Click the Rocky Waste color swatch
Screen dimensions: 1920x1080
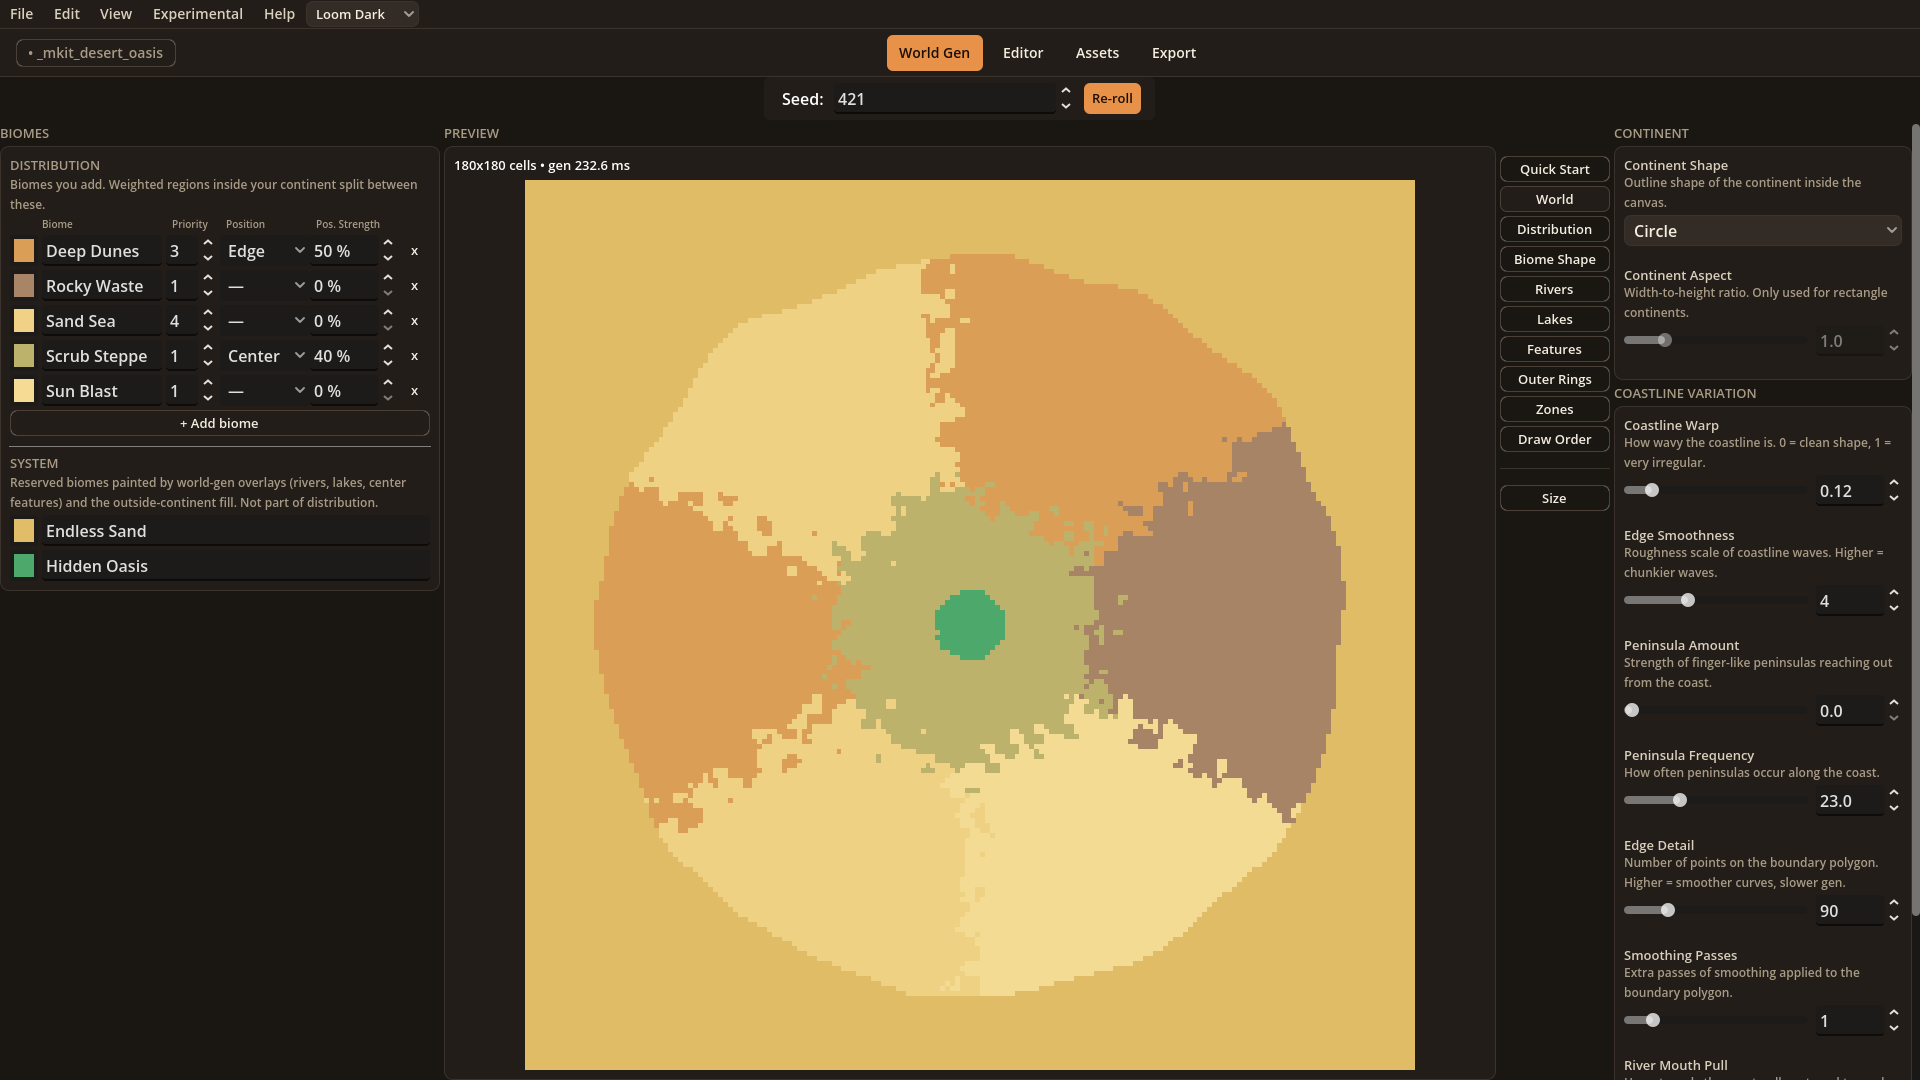(x=24, y=286)
